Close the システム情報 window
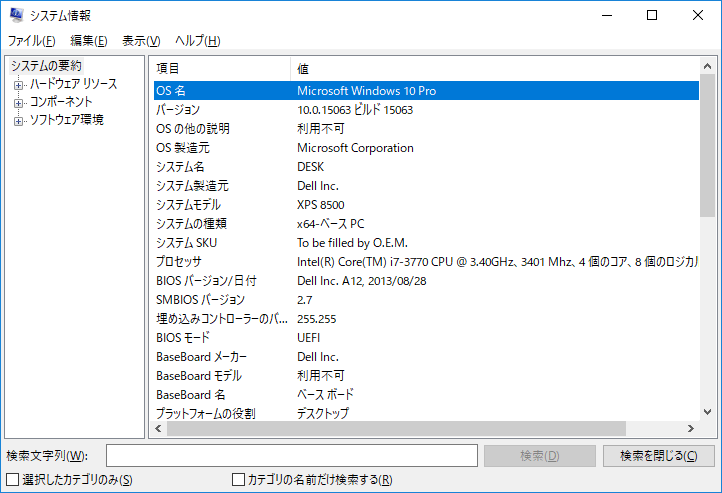Viewport: 722px width, 493px height. tap(698, 16)
